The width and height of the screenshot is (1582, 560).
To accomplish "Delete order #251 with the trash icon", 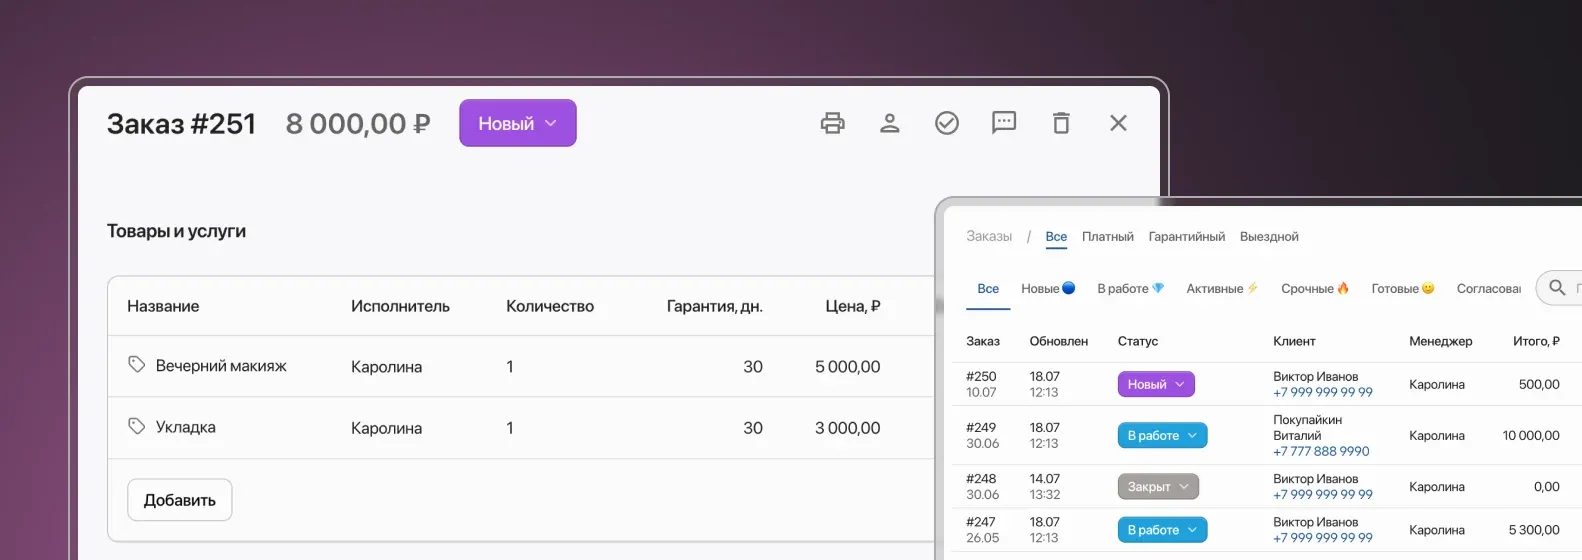I will 1061,123.
